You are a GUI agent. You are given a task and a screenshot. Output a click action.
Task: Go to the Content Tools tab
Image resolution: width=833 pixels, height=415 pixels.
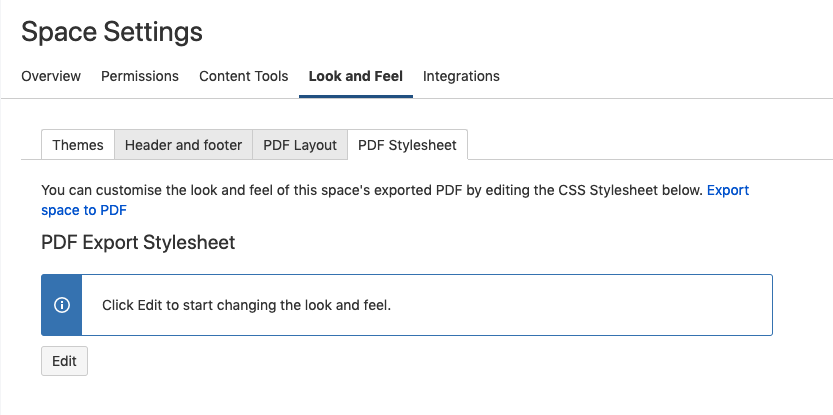coord(243,76)
